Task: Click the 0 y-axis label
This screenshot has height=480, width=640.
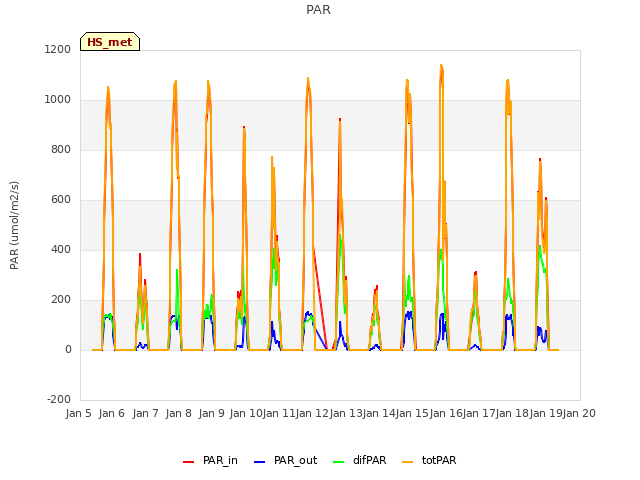Action: point(68,349)
